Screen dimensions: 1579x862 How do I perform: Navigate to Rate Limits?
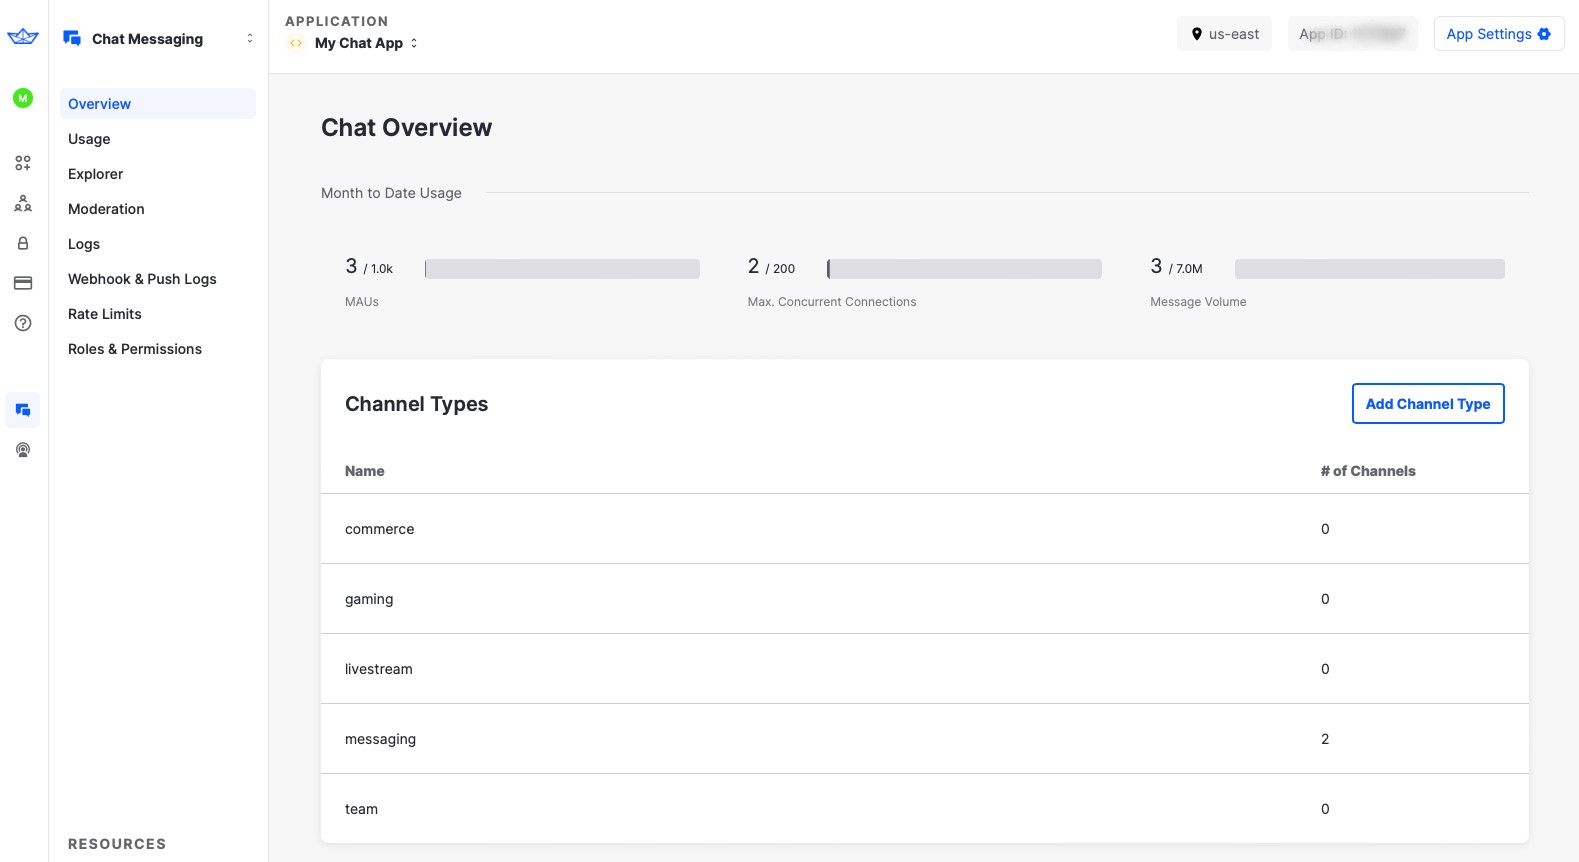click(158, 314)
